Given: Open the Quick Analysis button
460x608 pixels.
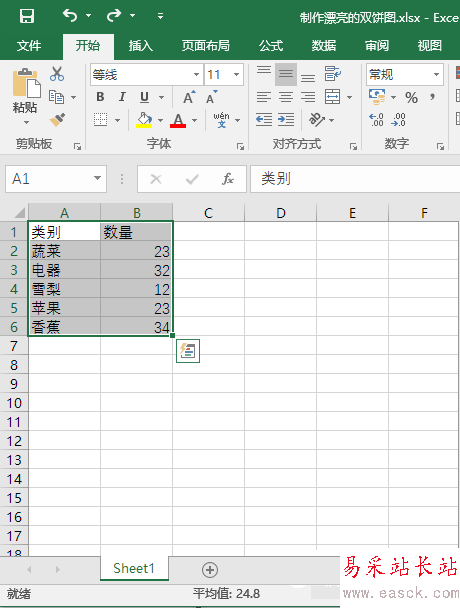Looking at the screenshot, I should (x=188, y=351).
